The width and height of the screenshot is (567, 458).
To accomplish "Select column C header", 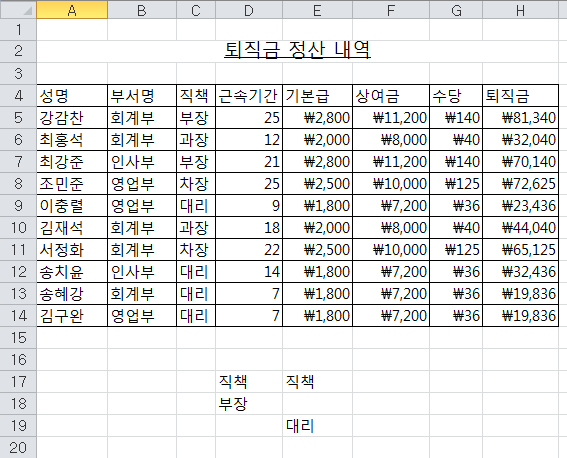I will point(196,10).
